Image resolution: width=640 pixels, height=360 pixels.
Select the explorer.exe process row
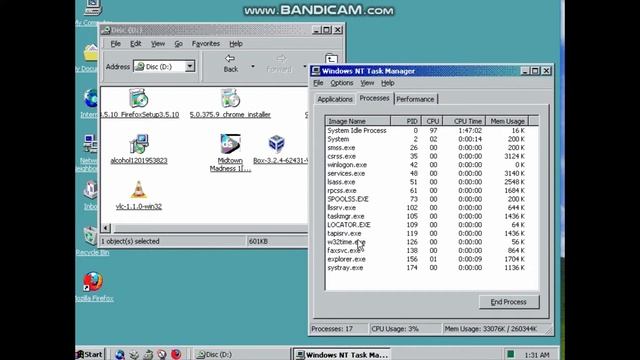point(426,259)
